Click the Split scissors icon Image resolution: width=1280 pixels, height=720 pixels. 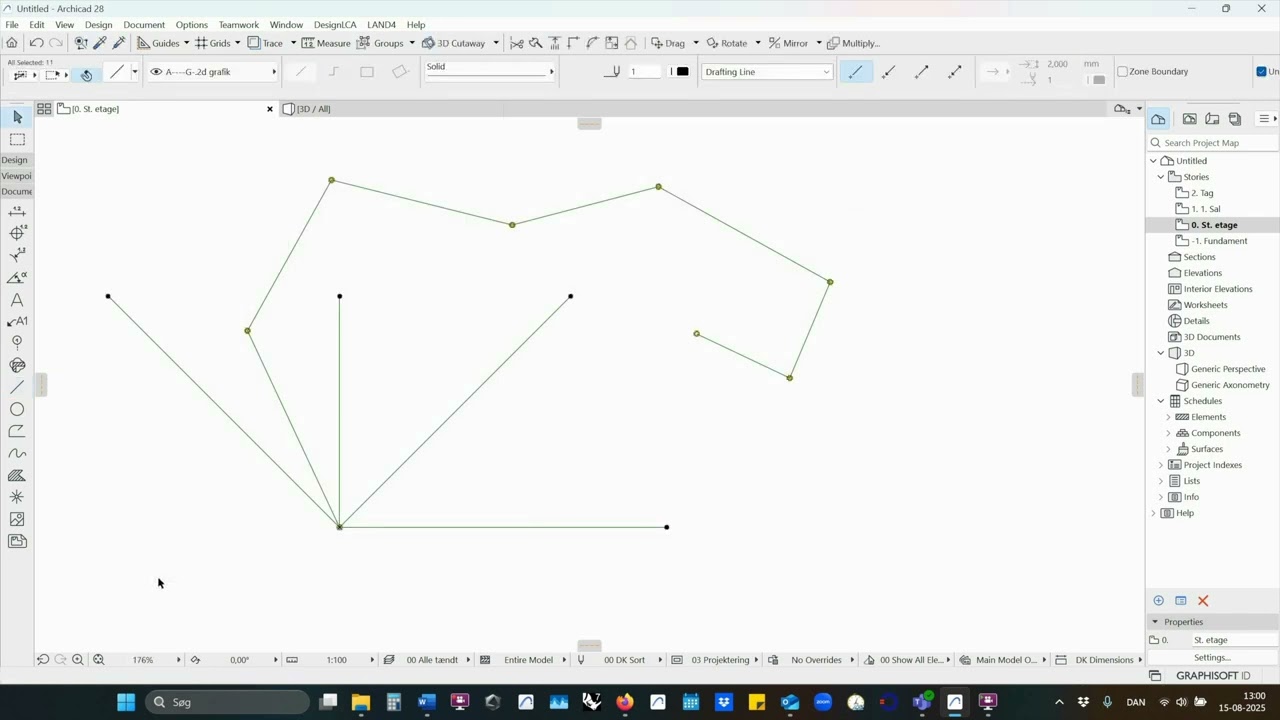point(516,43)
